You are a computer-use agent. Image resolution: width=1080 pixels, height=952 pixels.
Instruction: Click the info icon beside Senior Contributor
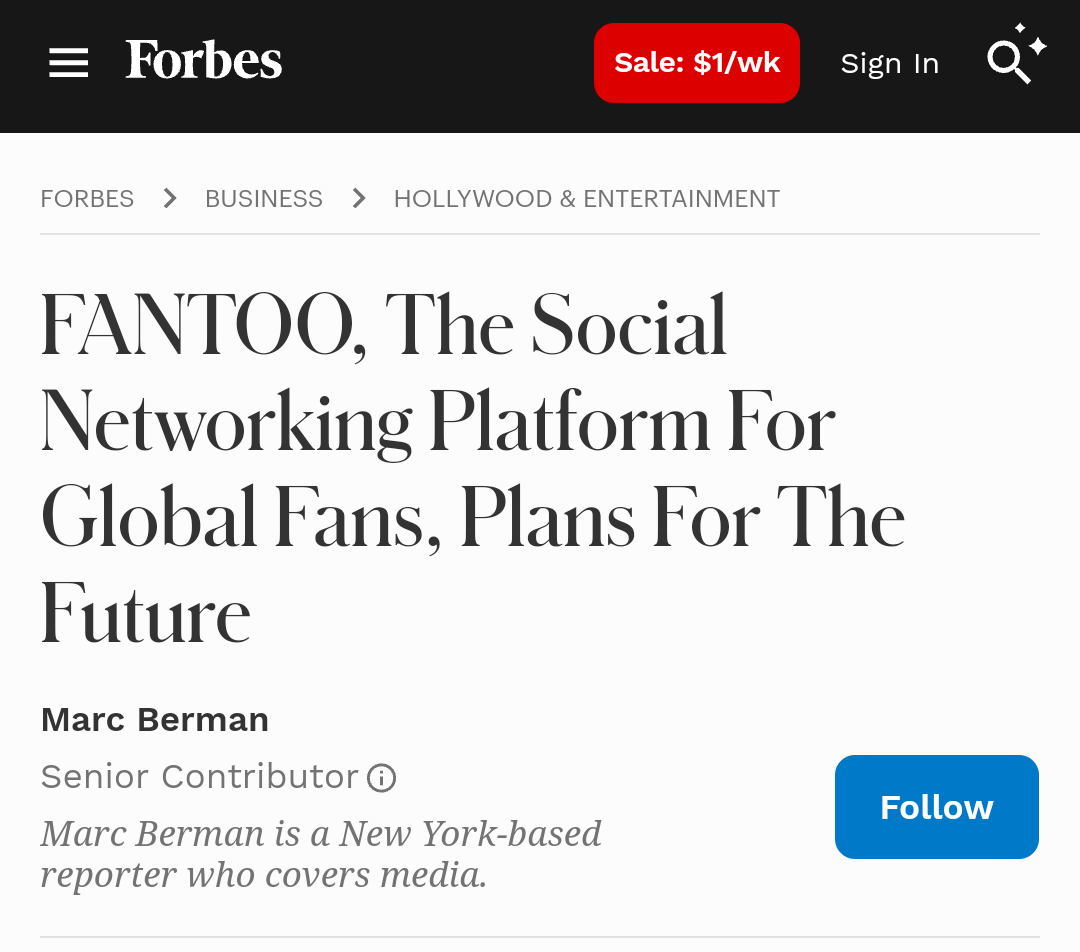(381, 778)
